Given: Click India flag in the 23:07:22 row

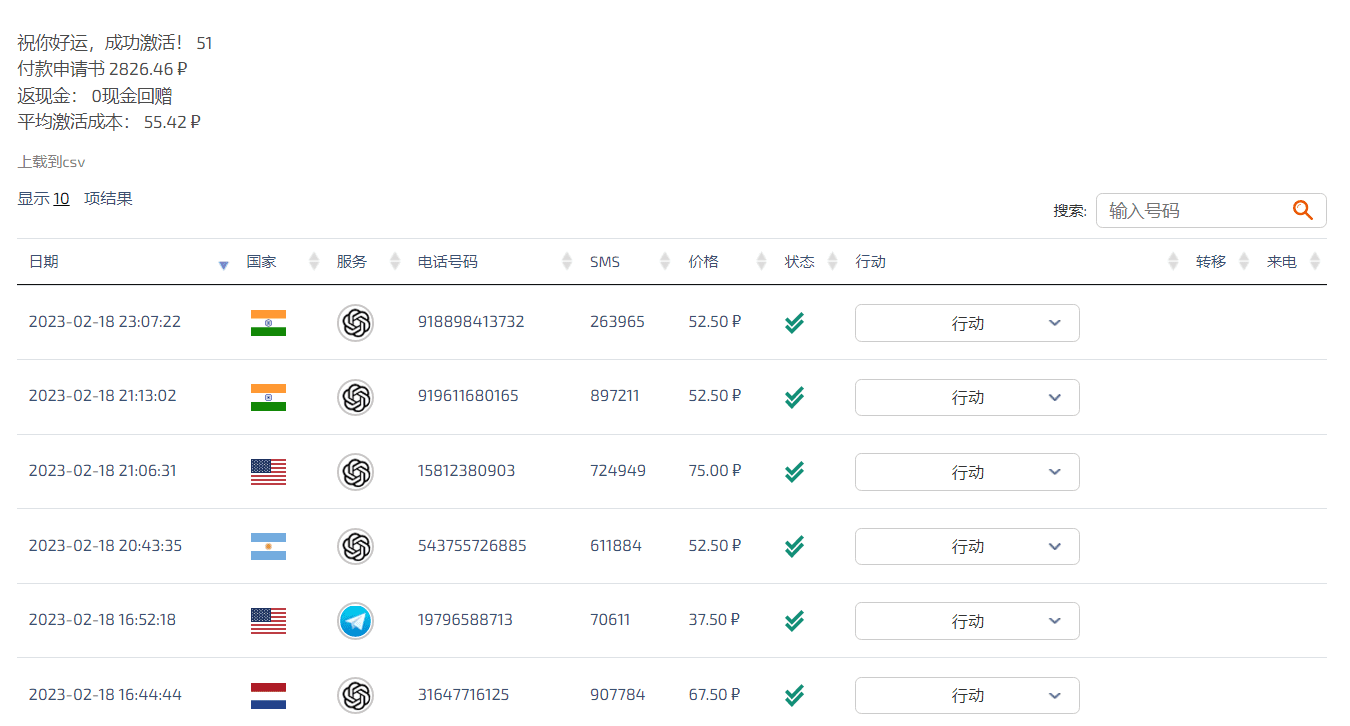Looking at the screenshot, I should coord(268,323).
